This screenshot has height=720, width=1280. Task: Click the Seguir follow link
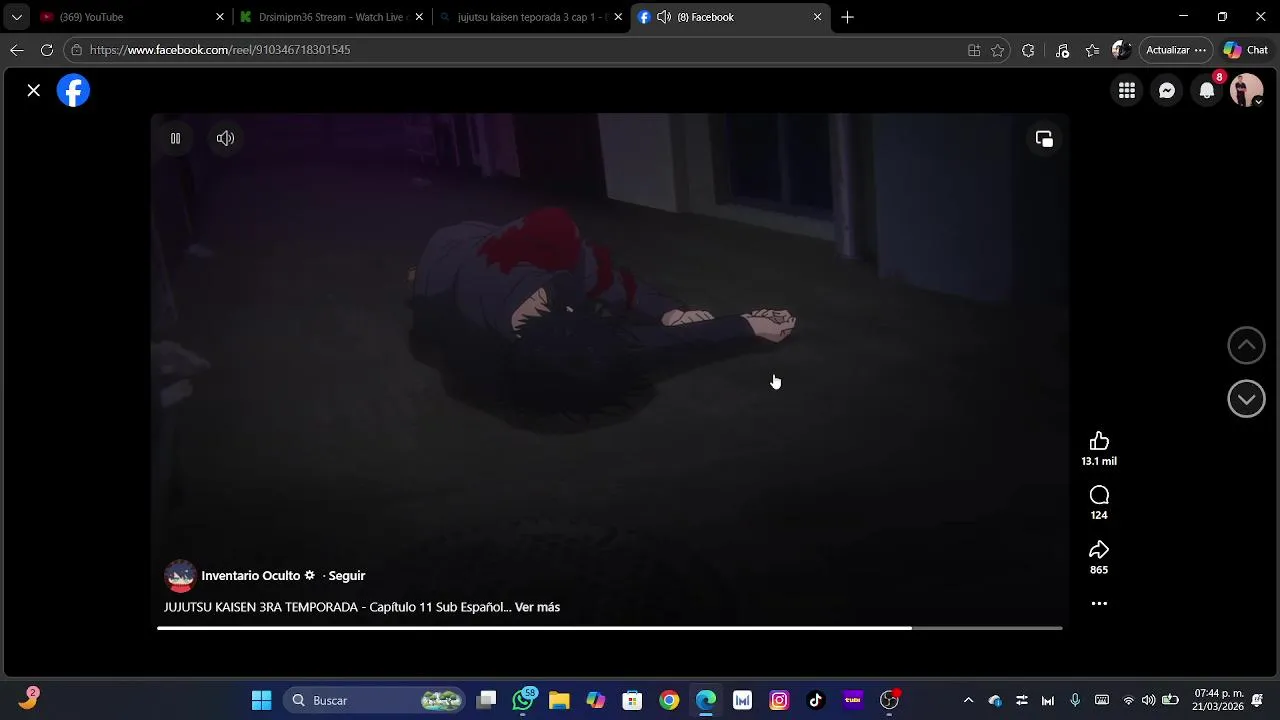(347, 576)
